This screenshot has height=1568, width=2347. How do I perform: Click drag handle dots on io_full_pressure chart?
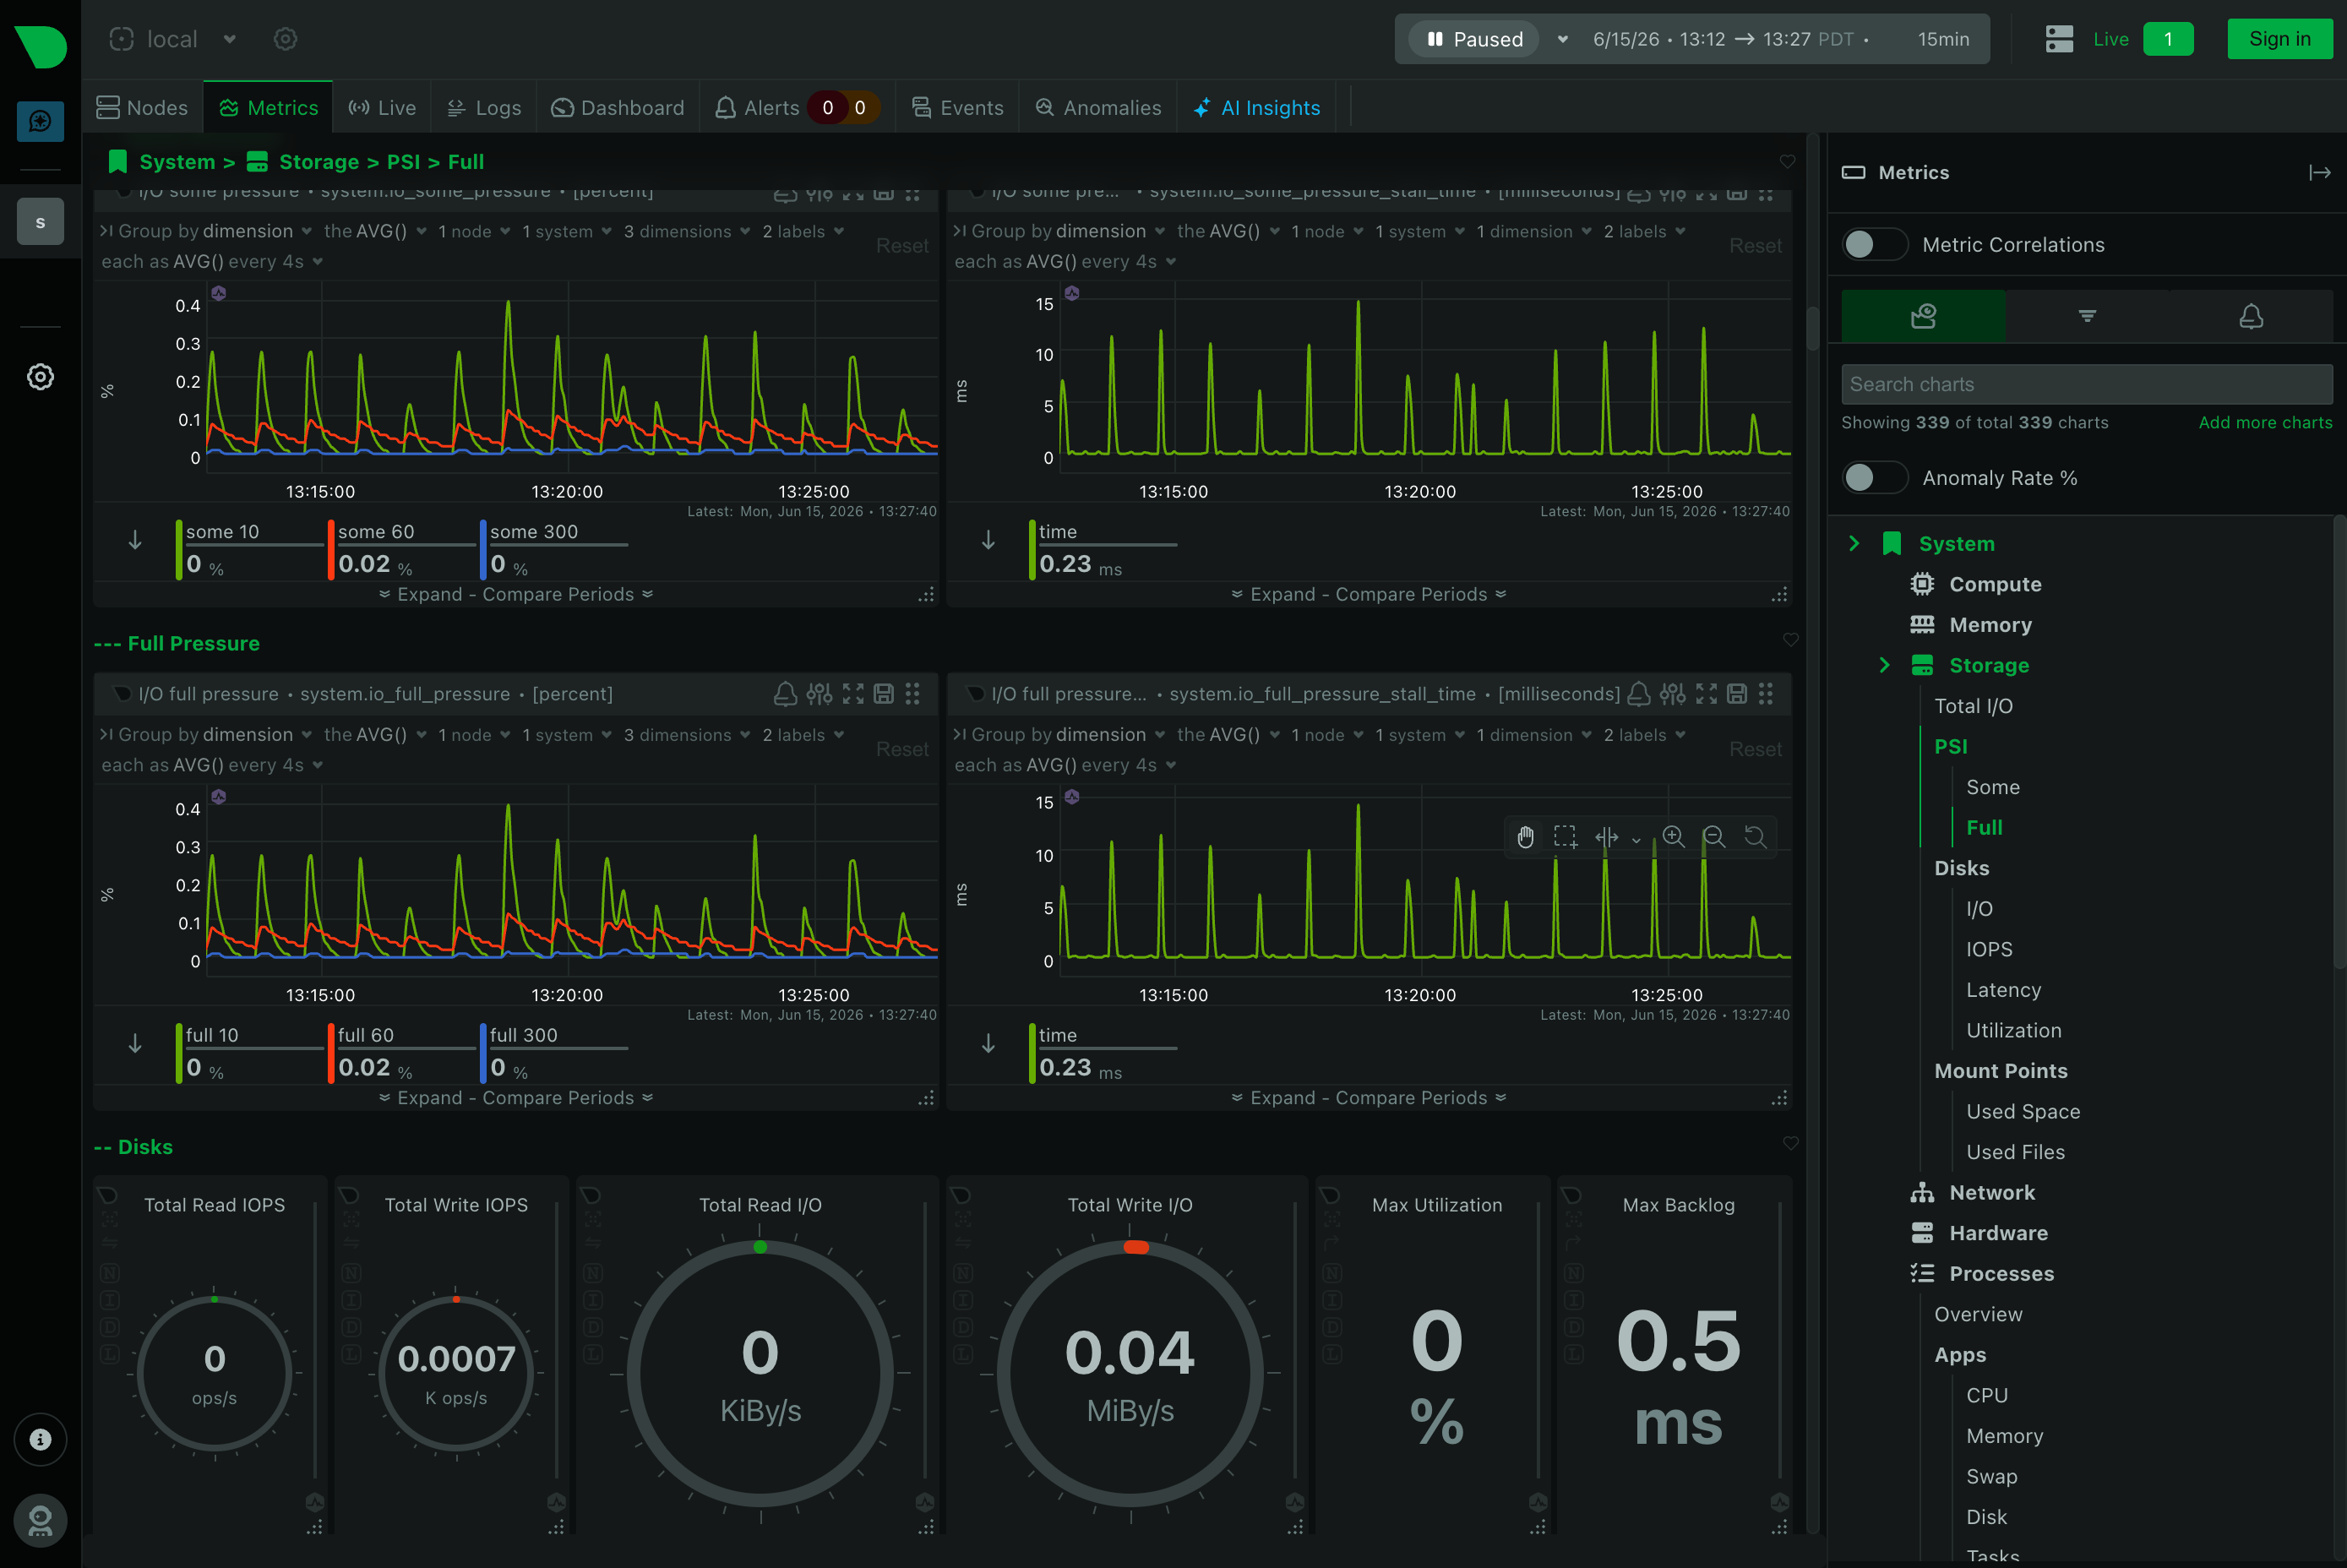coord(912,694)
